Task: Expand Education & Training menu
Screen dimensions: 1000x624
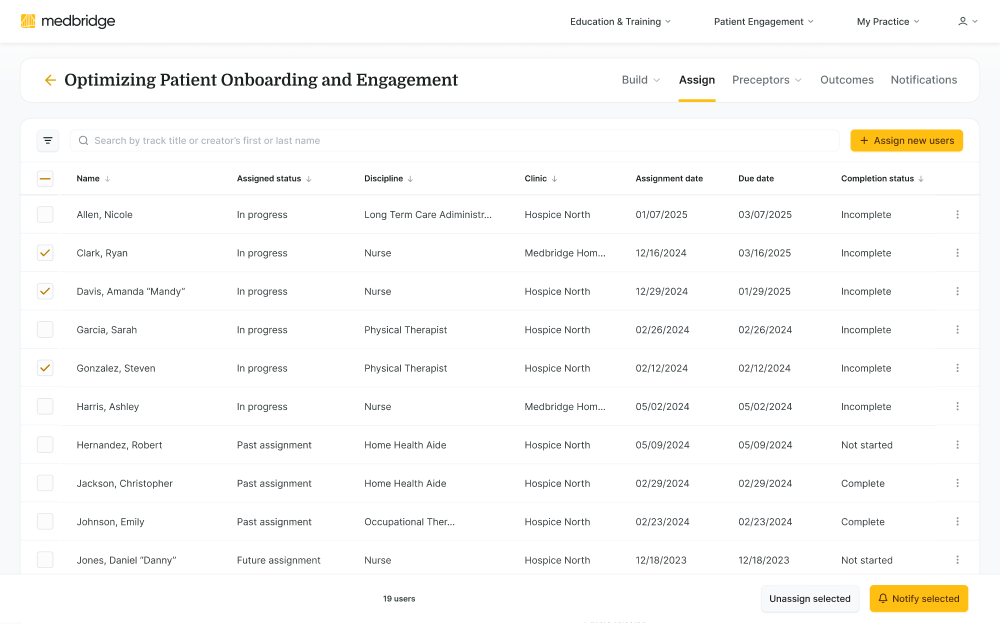Action: click(621, 21)
